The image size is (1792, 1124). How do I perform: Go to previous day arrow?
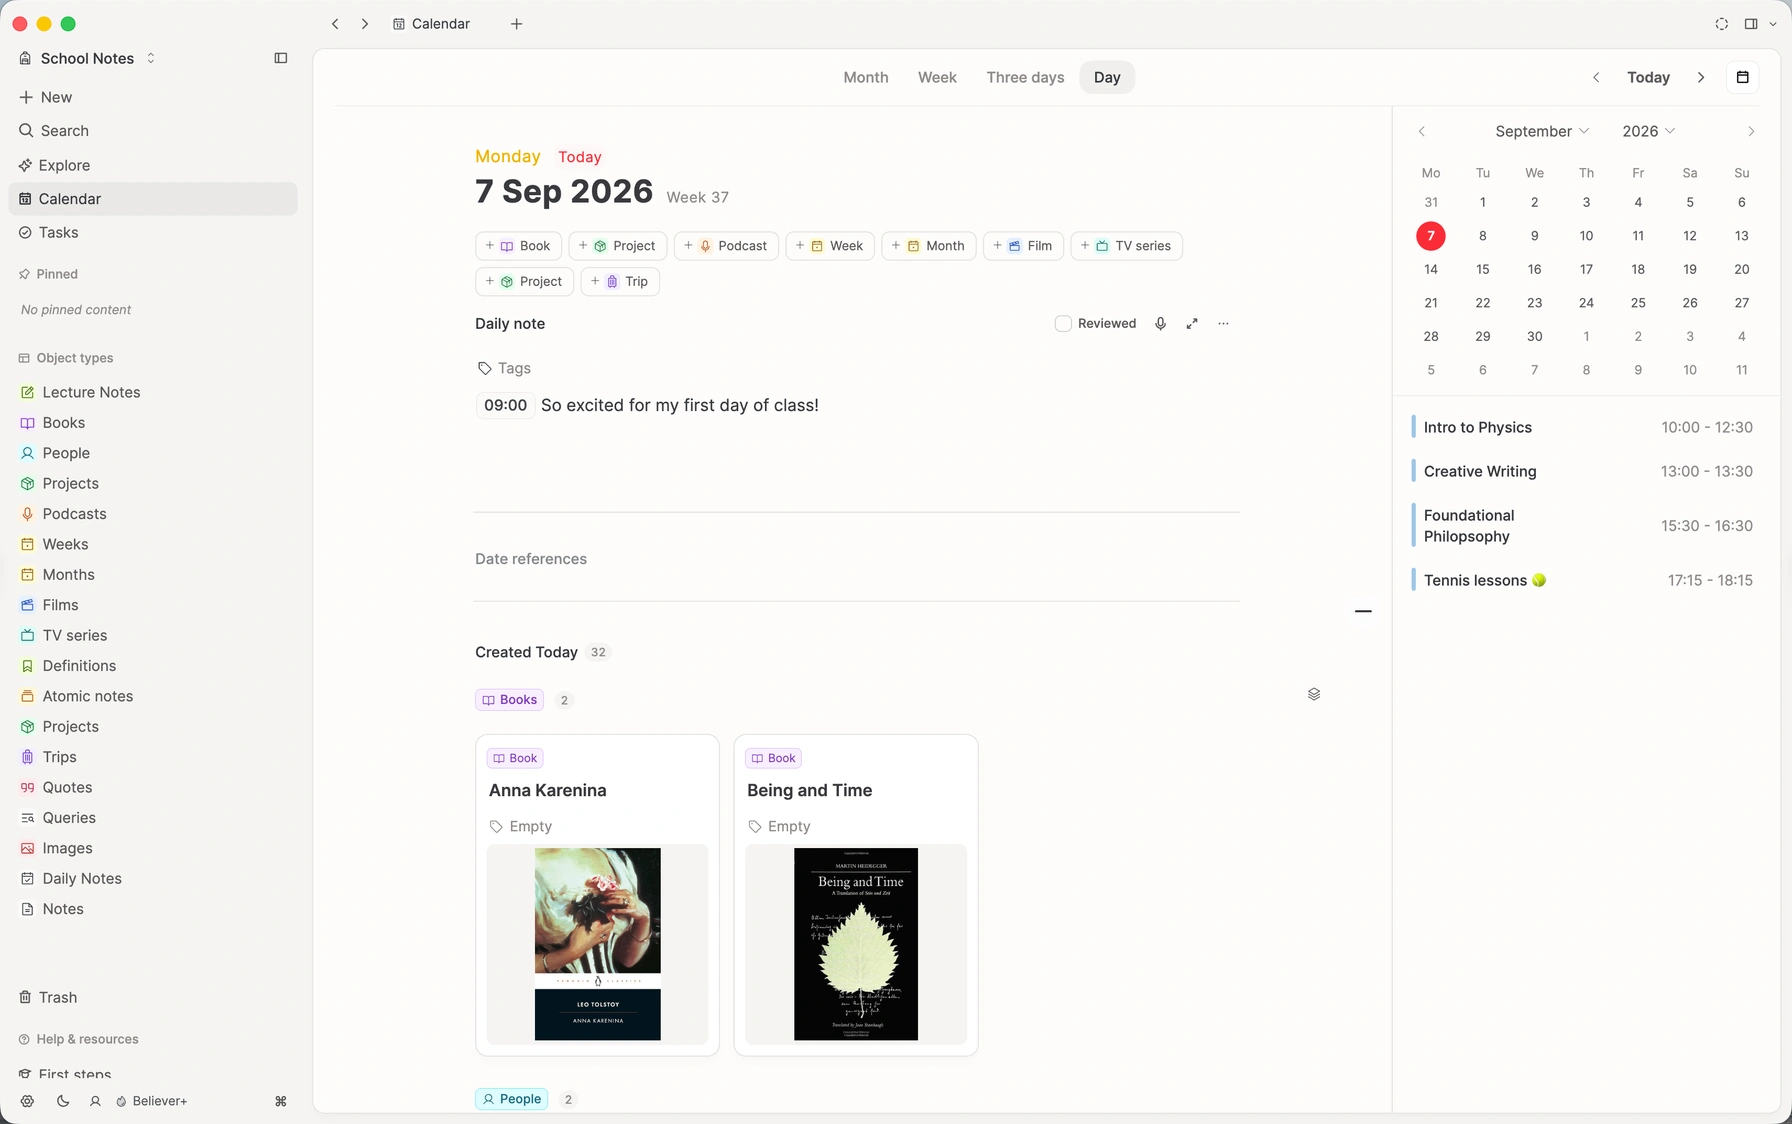(1596, 77)
